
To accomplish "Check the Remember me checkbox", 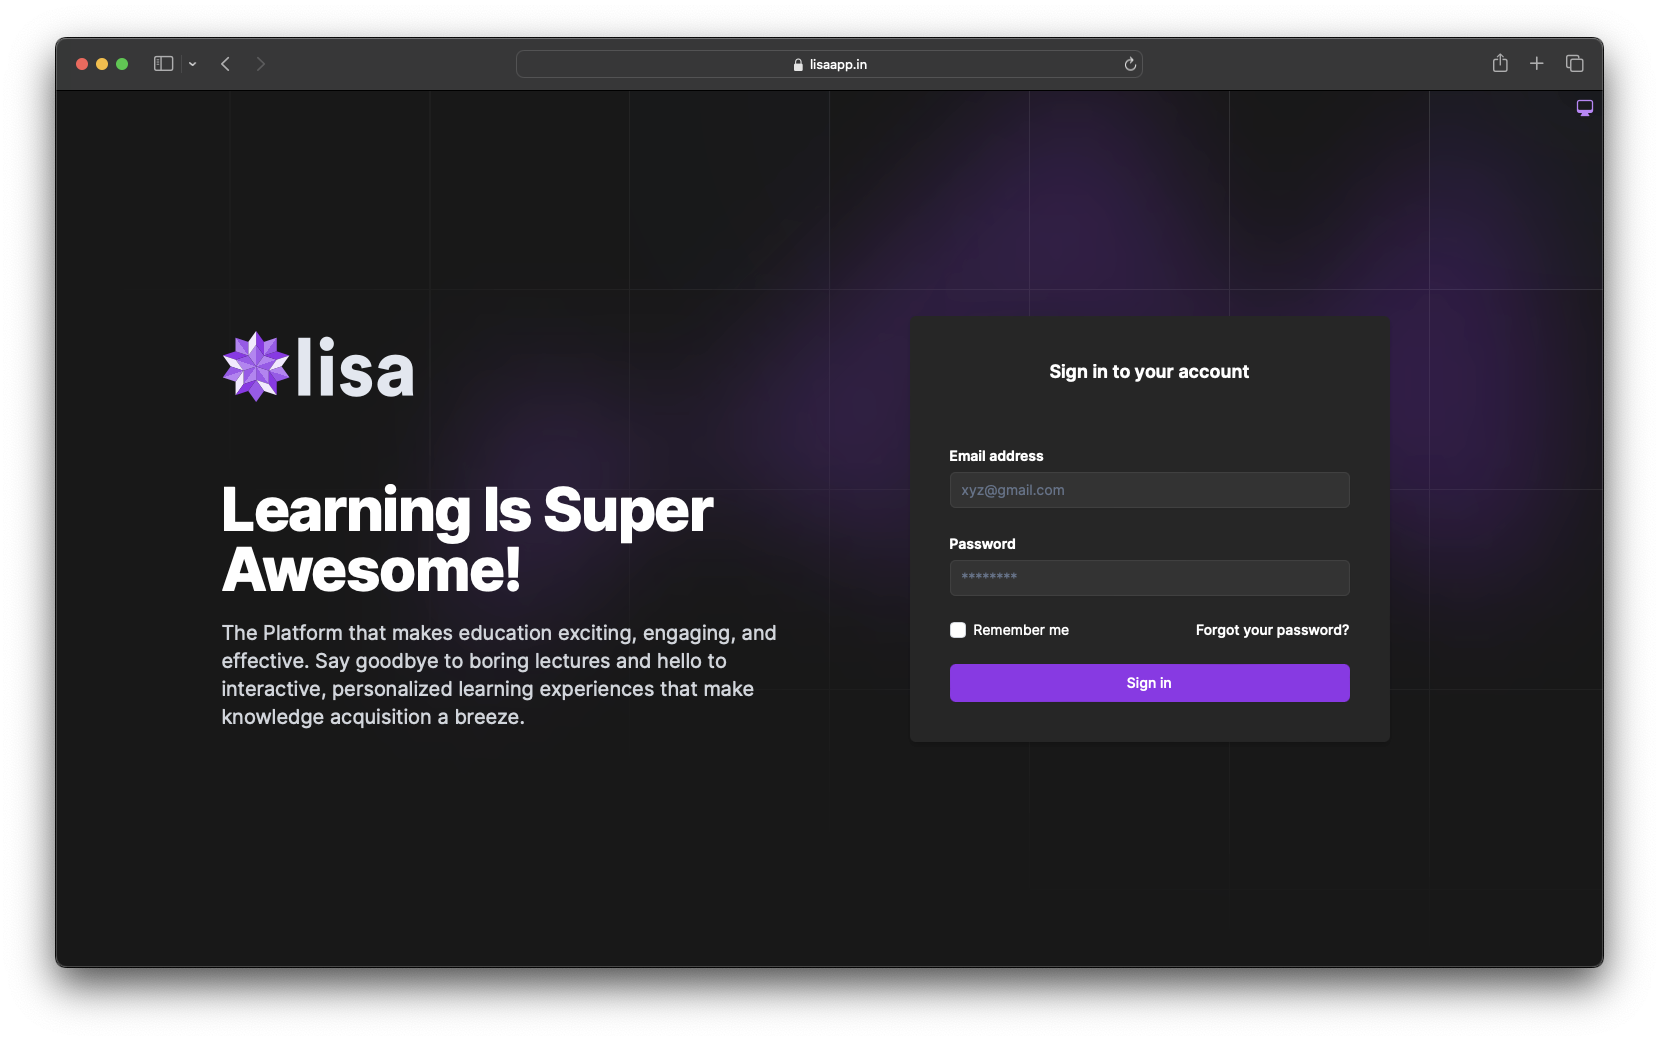I will (958, 630).
